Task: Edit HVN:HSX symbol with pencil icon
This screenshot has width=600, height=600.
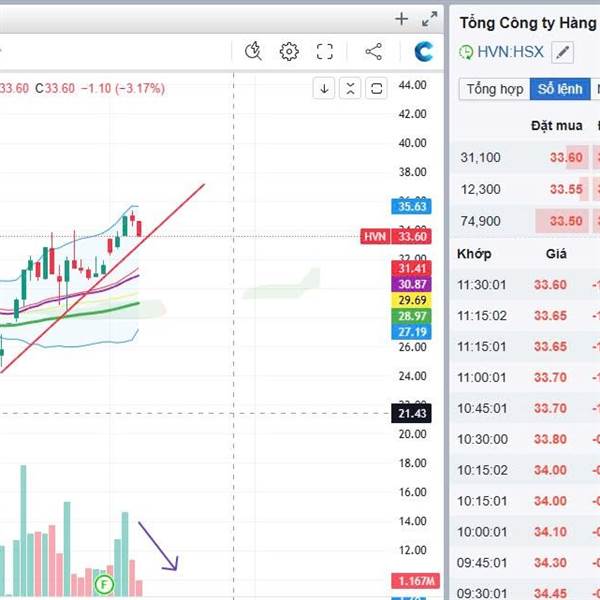Action: coord(562,52)
